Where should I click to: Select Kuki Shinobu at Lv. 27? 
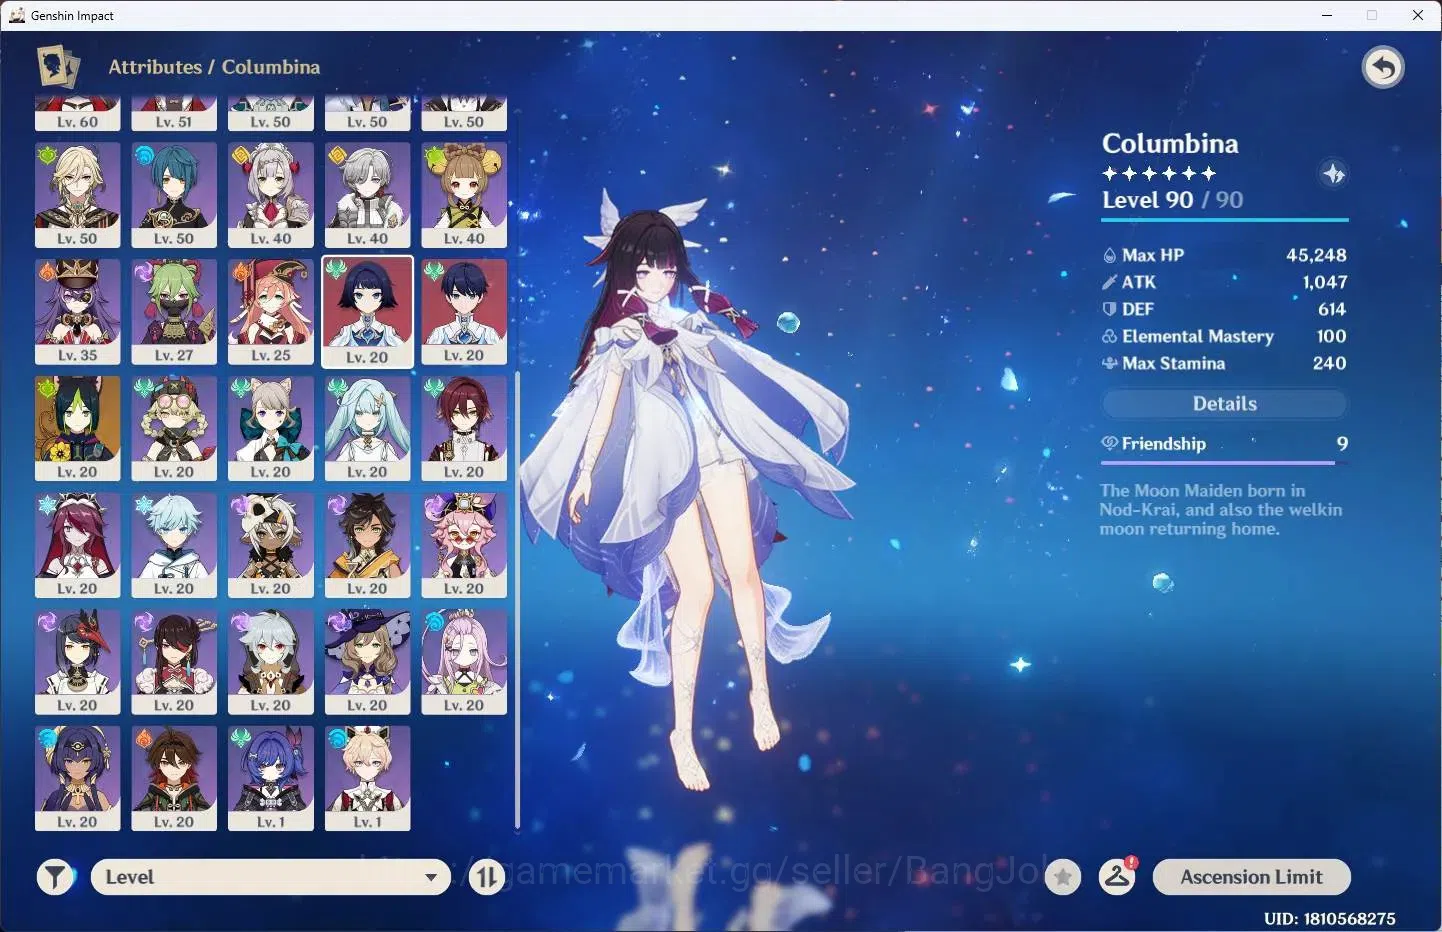(174, 312)
